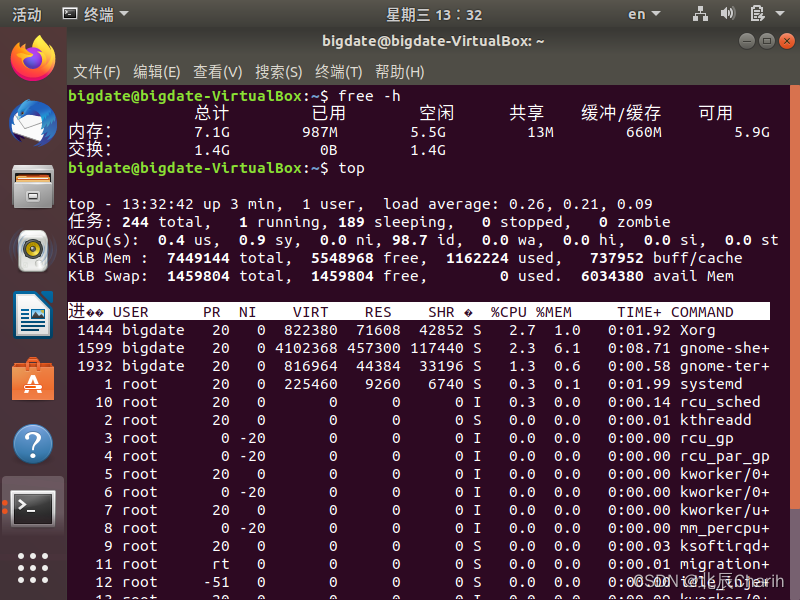
Task: Open the 文件(F) menu
Action: pos(97,72)
